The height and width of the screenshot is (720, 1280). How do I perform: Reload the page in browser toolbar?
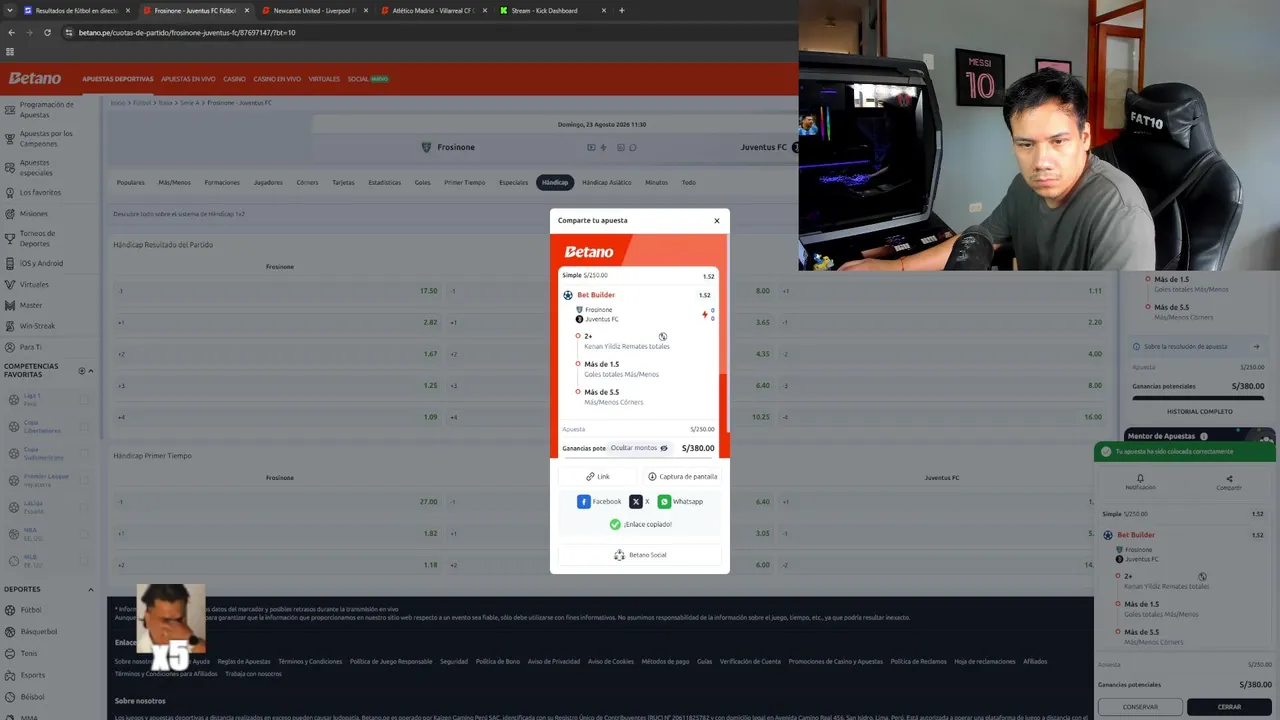(47, 32)
